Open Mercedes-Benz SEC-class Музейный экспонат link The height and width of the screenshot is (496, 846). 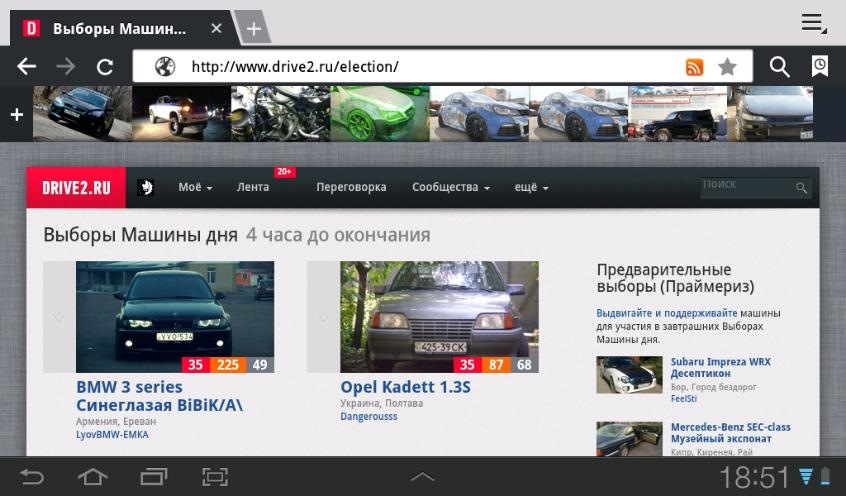click(x=731, y=433)
